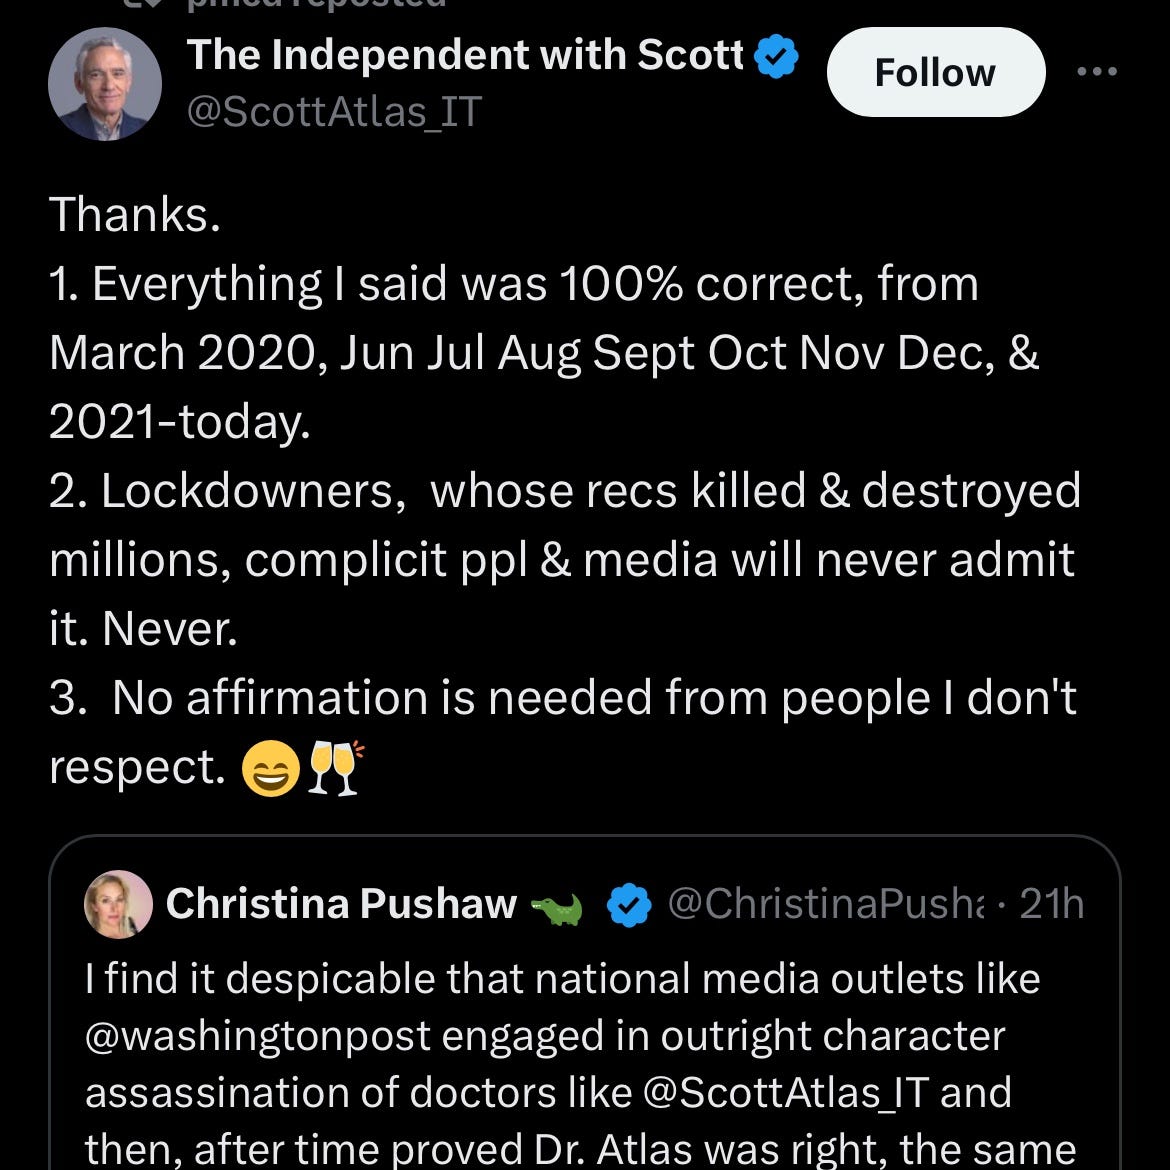Screen dimensions: 1170x1170
Task: Click the 21h timestamp on the quoted tweet
Action: 1051,903
